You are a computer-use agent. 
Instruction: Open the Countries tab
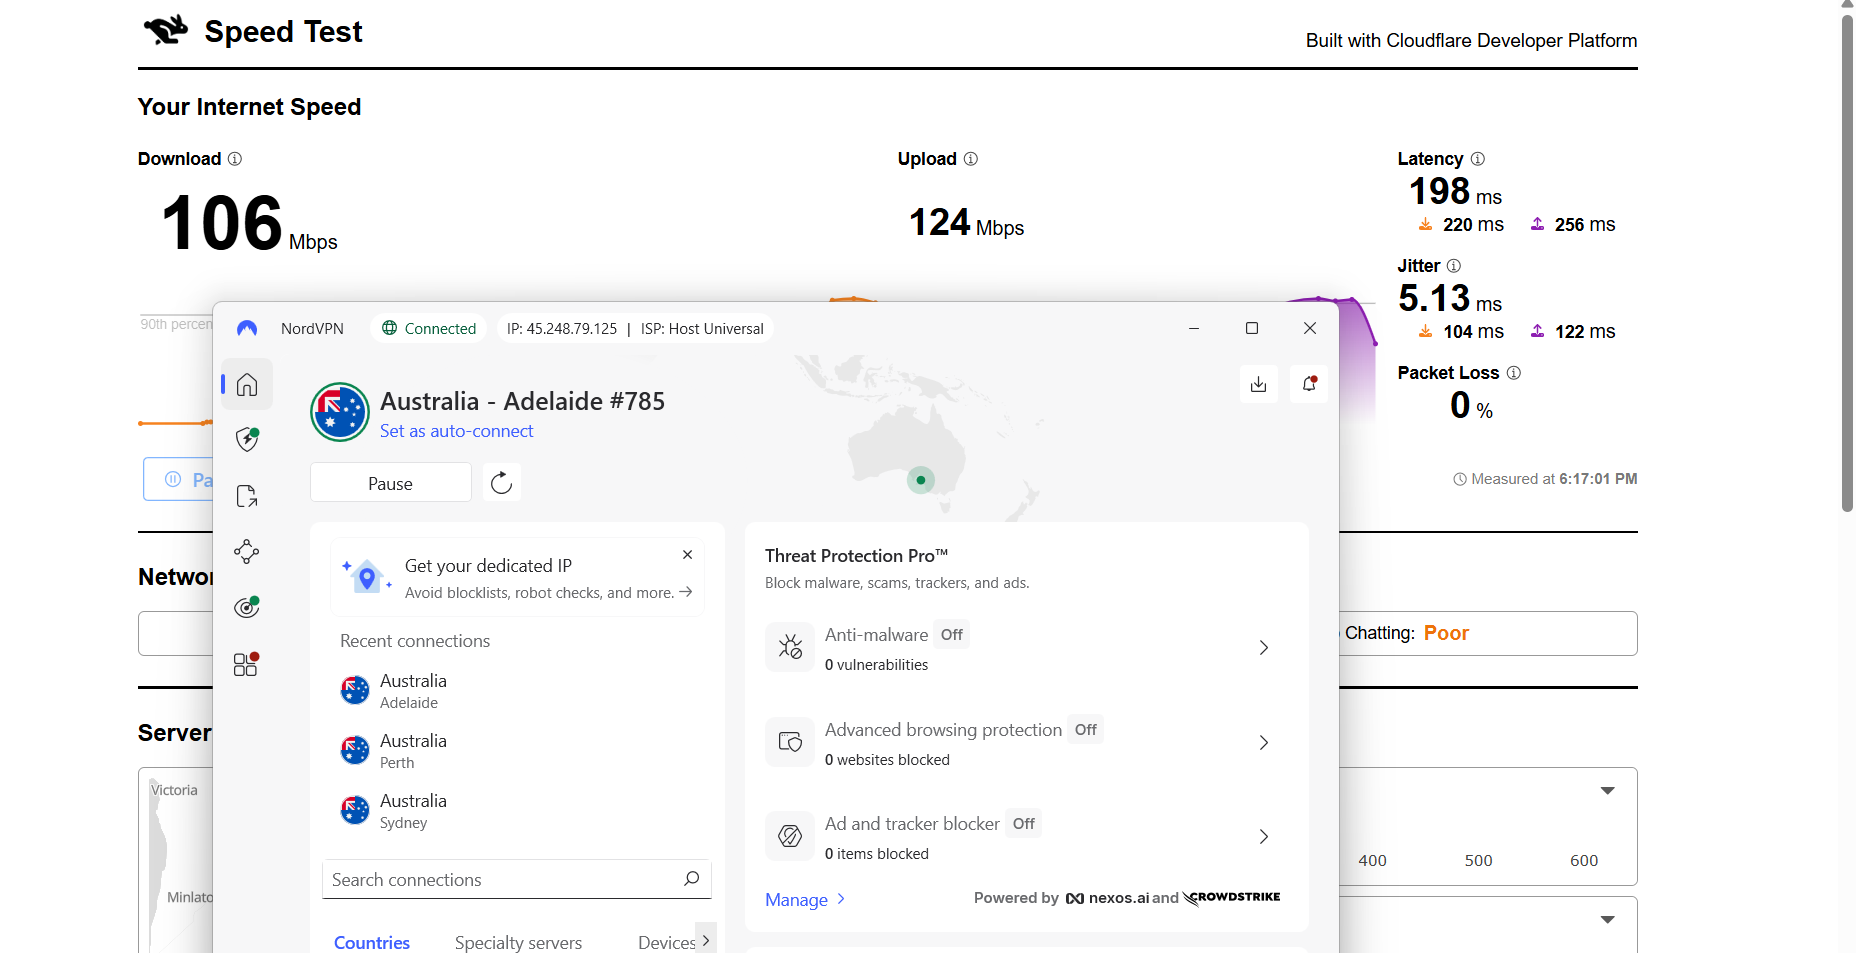371,942
